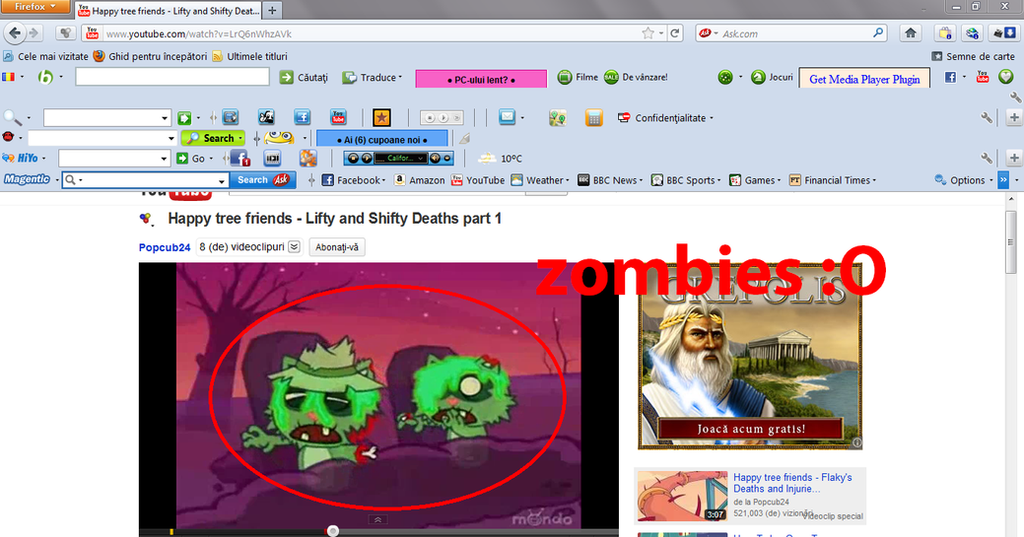Open the shopping bag toolbar icon

(x=944, y=33)
